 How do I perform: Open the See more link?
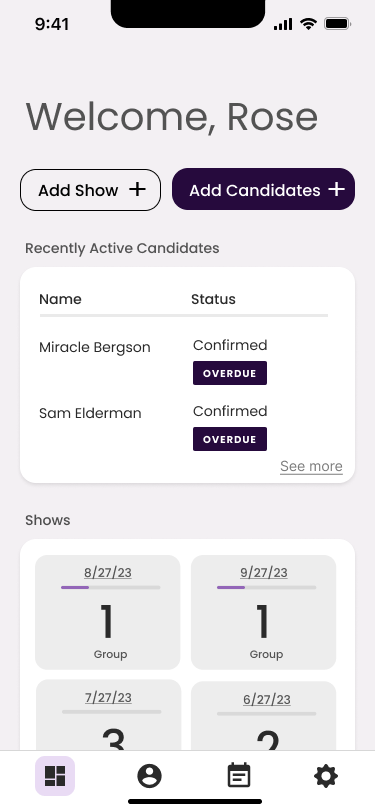(311, 466)
